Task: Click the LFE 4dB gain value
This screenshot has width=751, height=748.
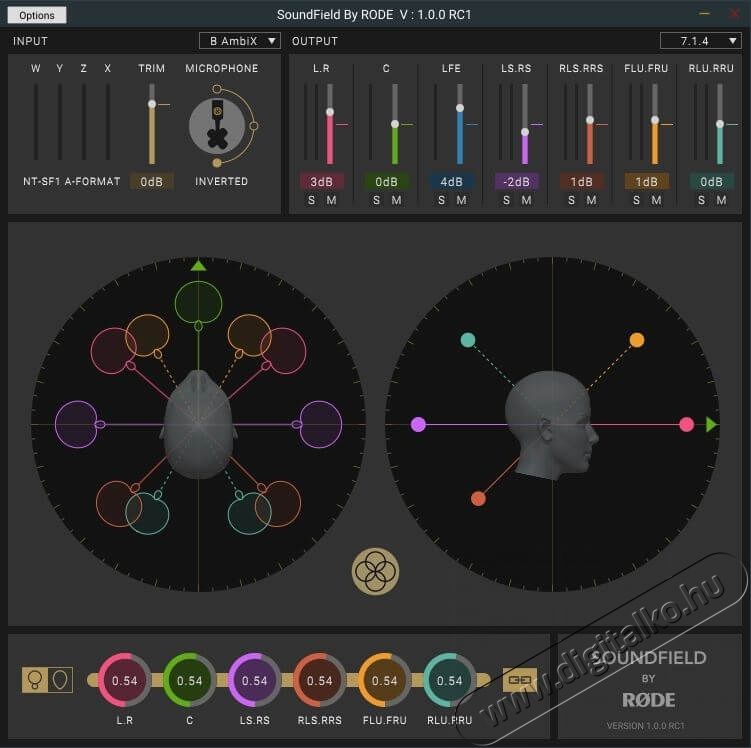Action: click(x=452, y=181)
